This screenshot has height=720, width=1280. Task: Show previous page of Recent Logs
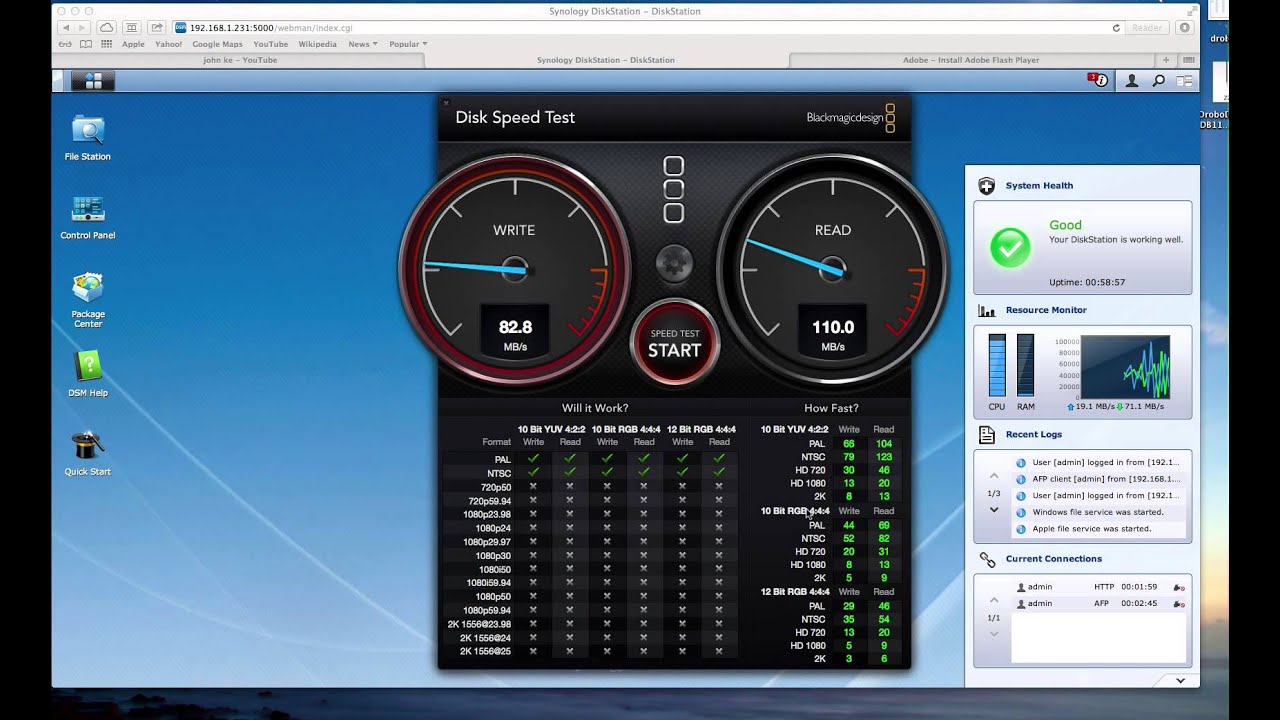[993, 476]
